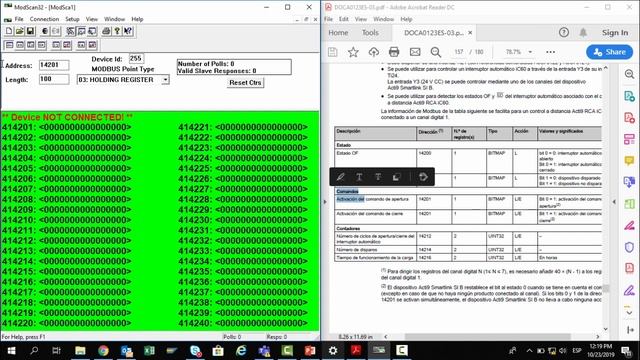Click the underline text icon in popup toolbar

(x=359, y=177)
